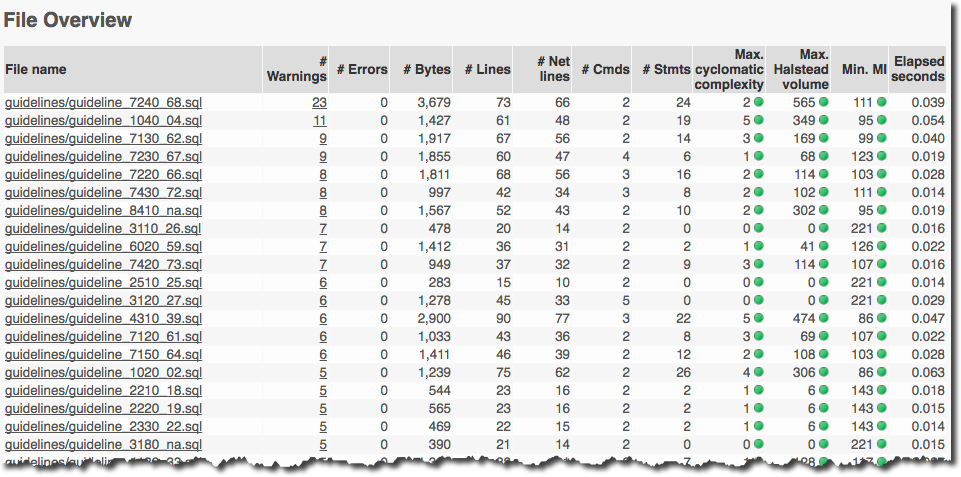
Task: Click green Halstead volume dot showing 565
Action: click(823, 102)
